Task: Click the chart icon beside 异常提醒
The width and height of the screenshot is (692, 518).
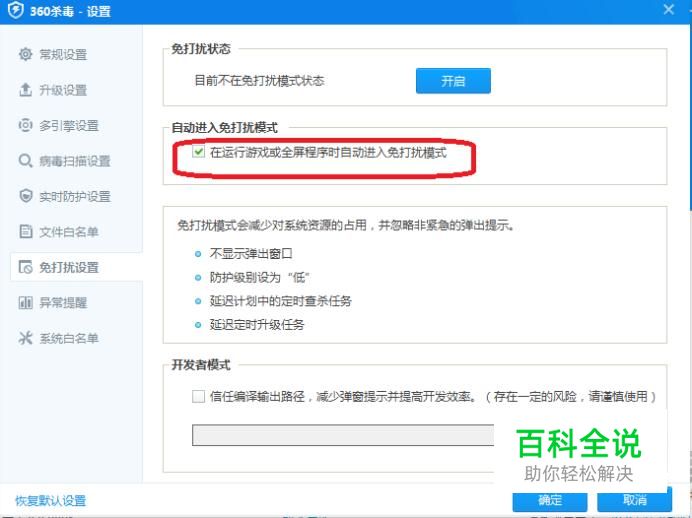Action: [26, 303]
